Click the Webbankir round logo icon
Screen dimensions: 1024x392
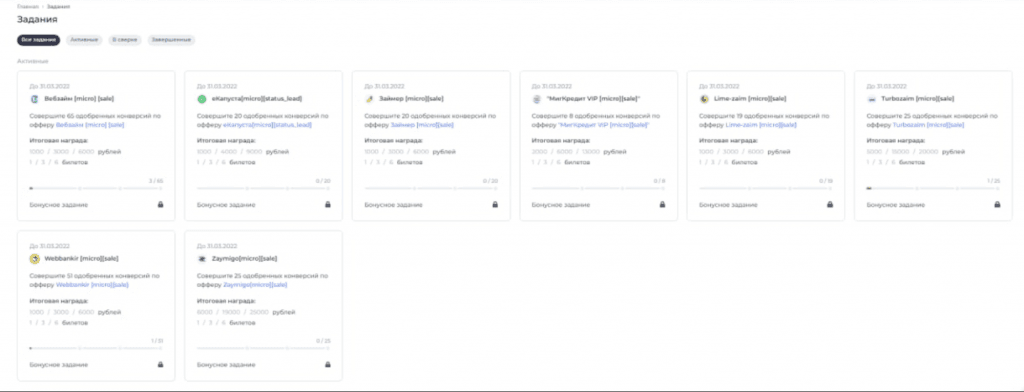pyautogui.click(x=35, y=259)
